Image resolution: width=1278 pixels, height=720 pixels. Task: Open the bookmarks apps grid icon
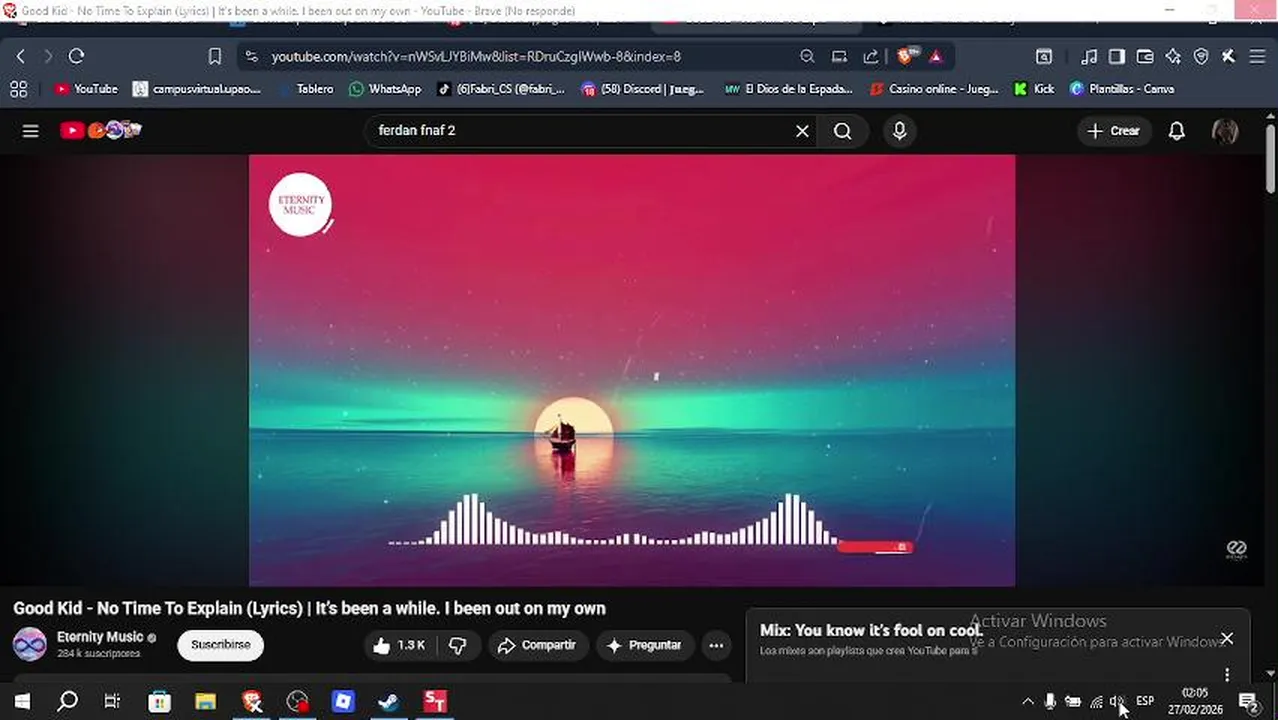[18, 89]
